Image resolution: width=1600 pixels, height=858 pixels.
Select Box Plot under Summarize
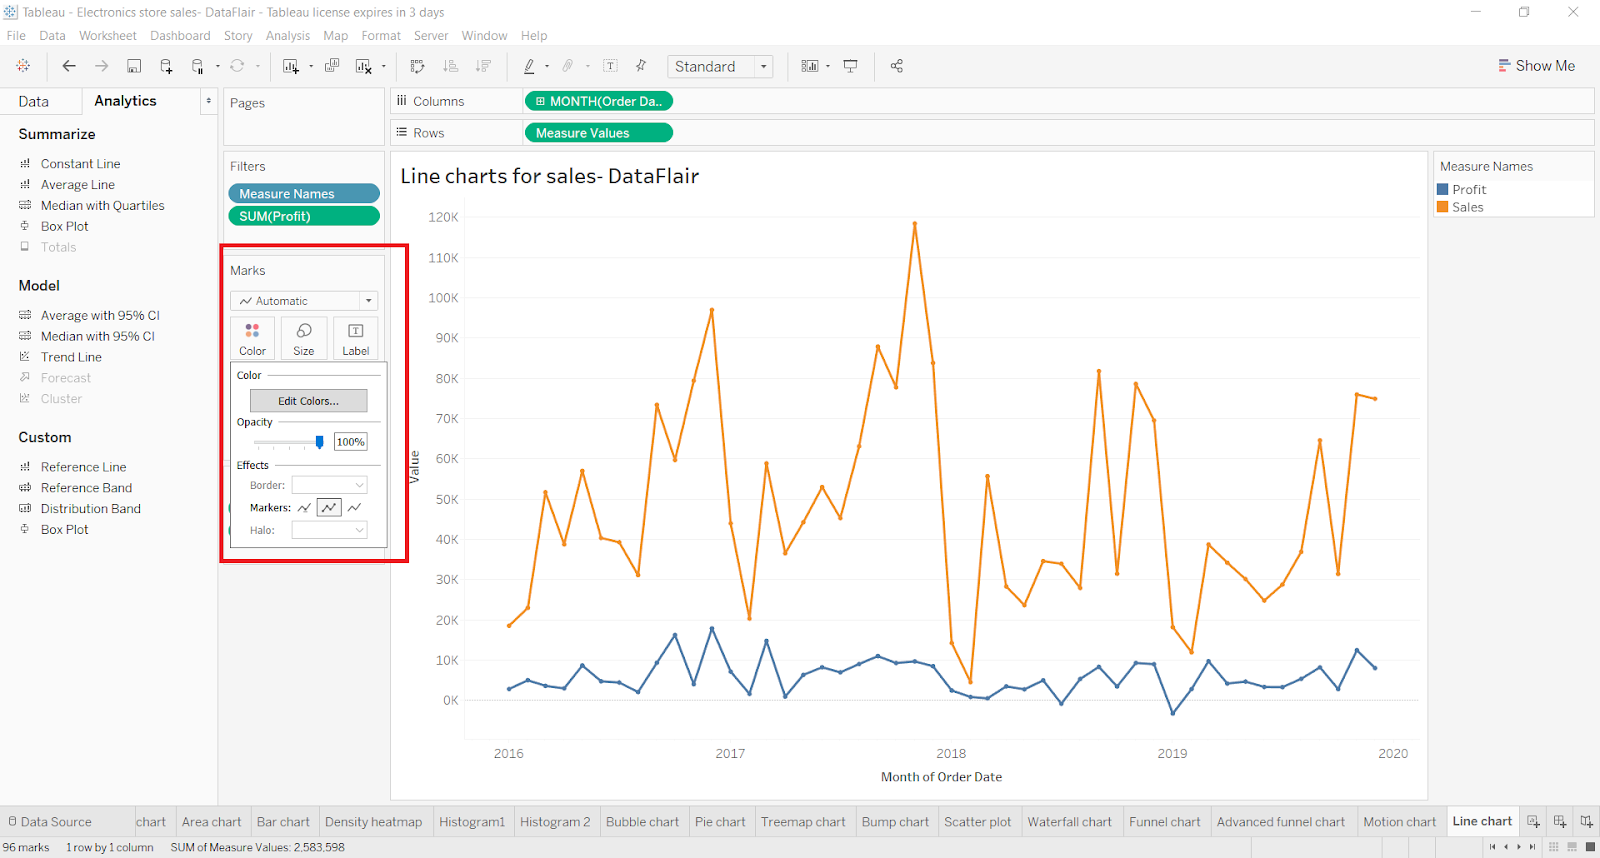click(x=64, y=227)
